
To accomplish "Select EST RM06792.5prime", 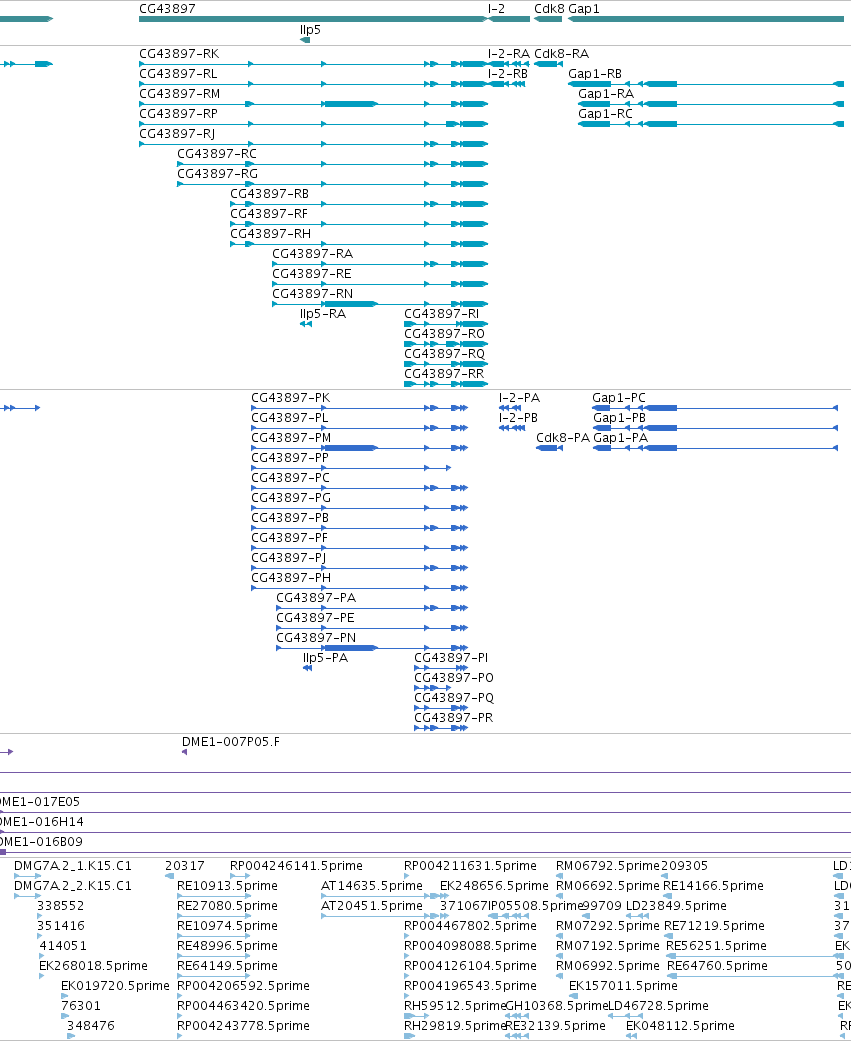I will pyautogui.click(x=607, y=866).
